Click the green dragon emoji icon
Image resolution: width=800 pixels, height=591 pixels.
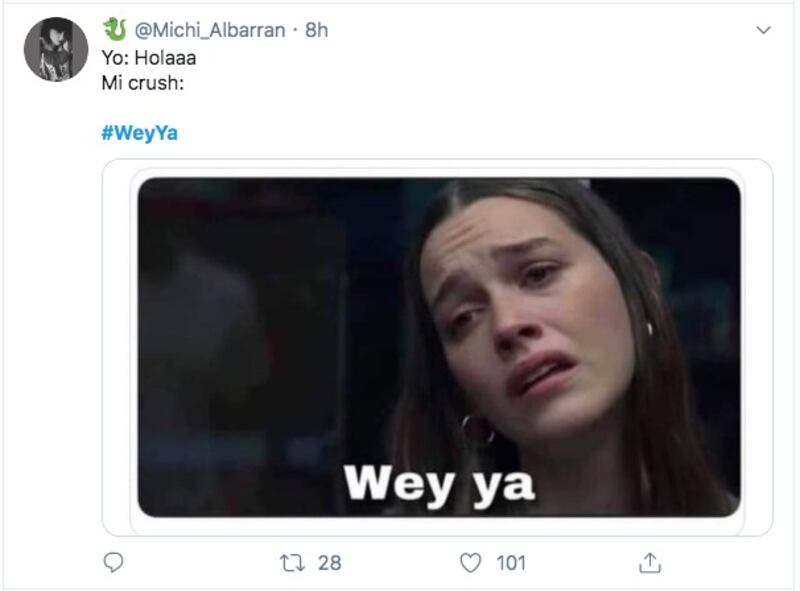(x=115, y=30)
